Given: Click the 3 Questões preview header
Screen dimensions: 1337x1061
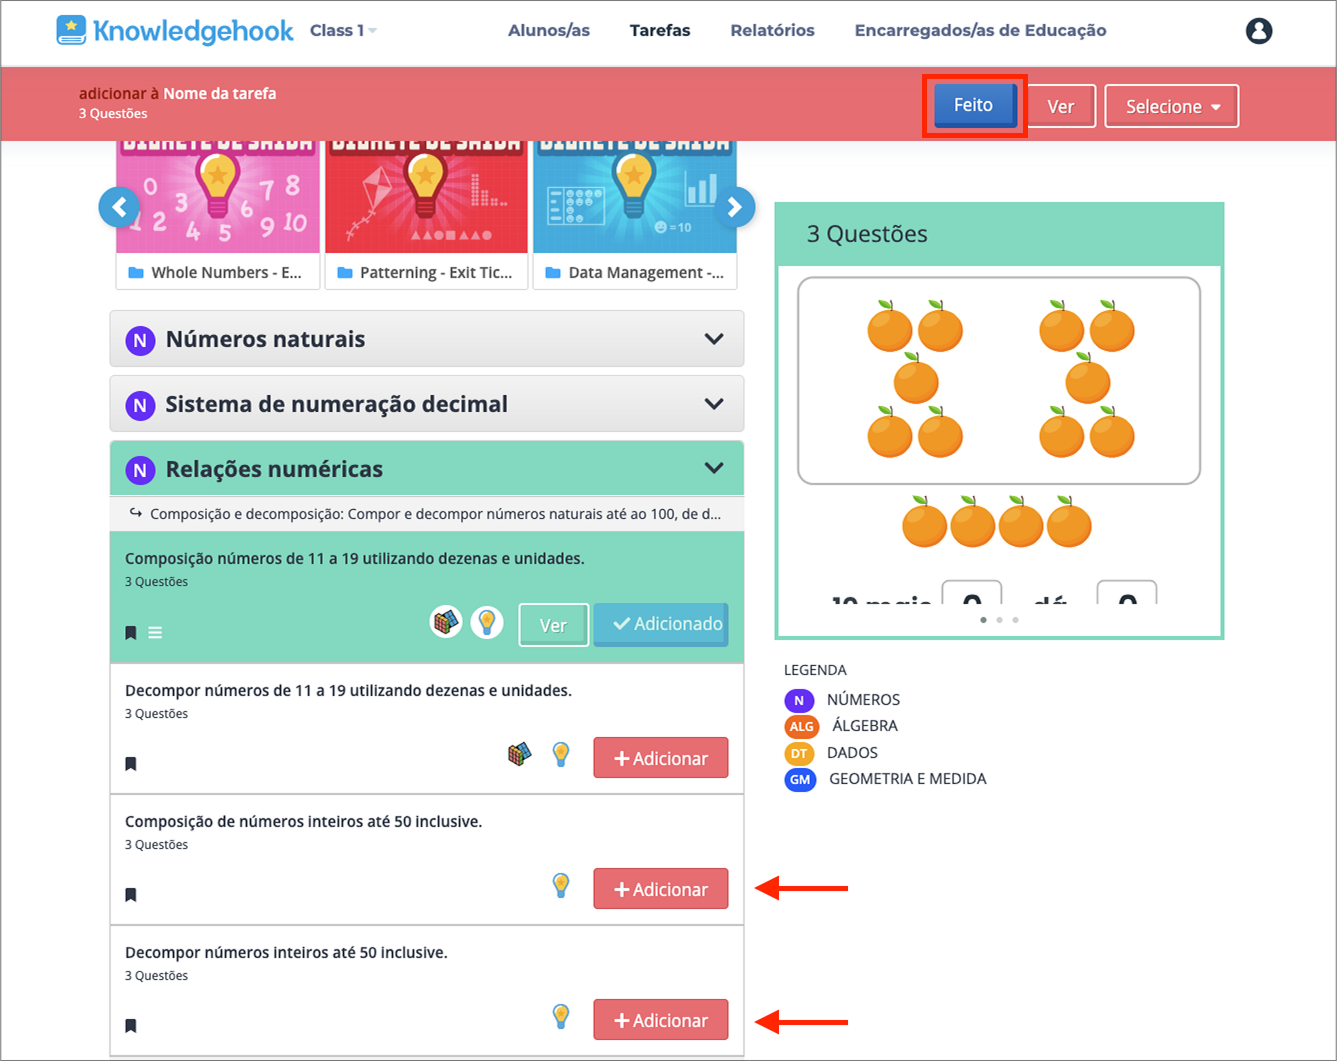Looking at the screenshot, I should pyautogui.click(x=999, y=235).
